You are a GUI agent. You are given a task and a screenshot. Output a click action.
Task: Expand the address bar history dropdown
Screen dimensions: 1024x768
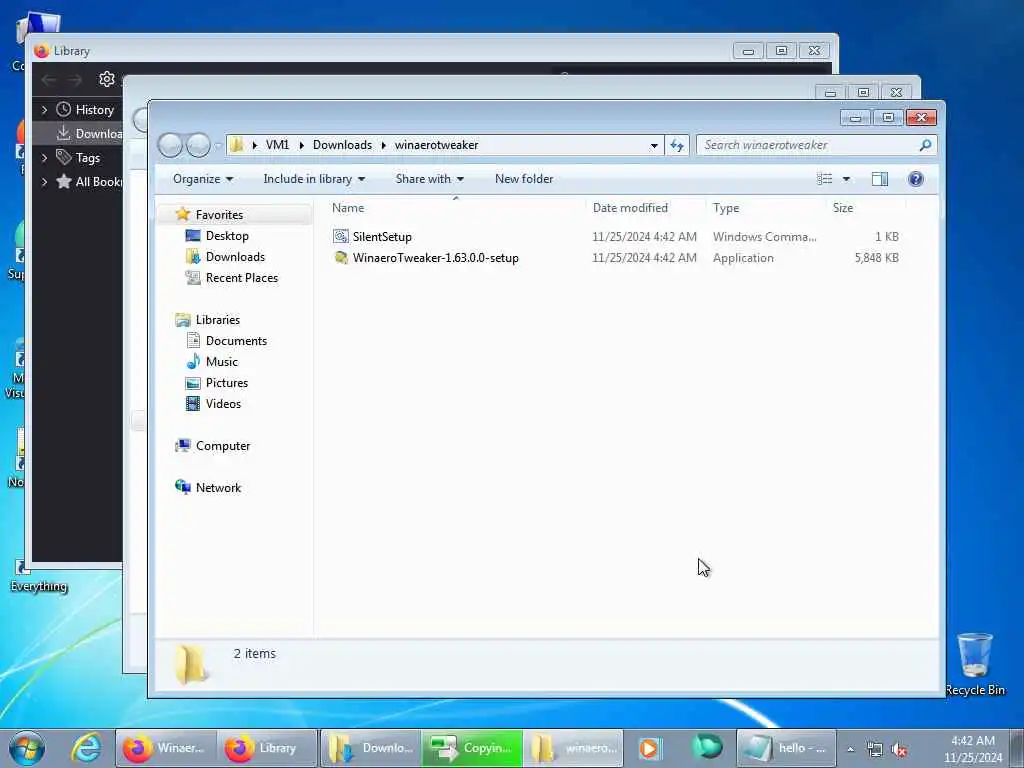654,146
